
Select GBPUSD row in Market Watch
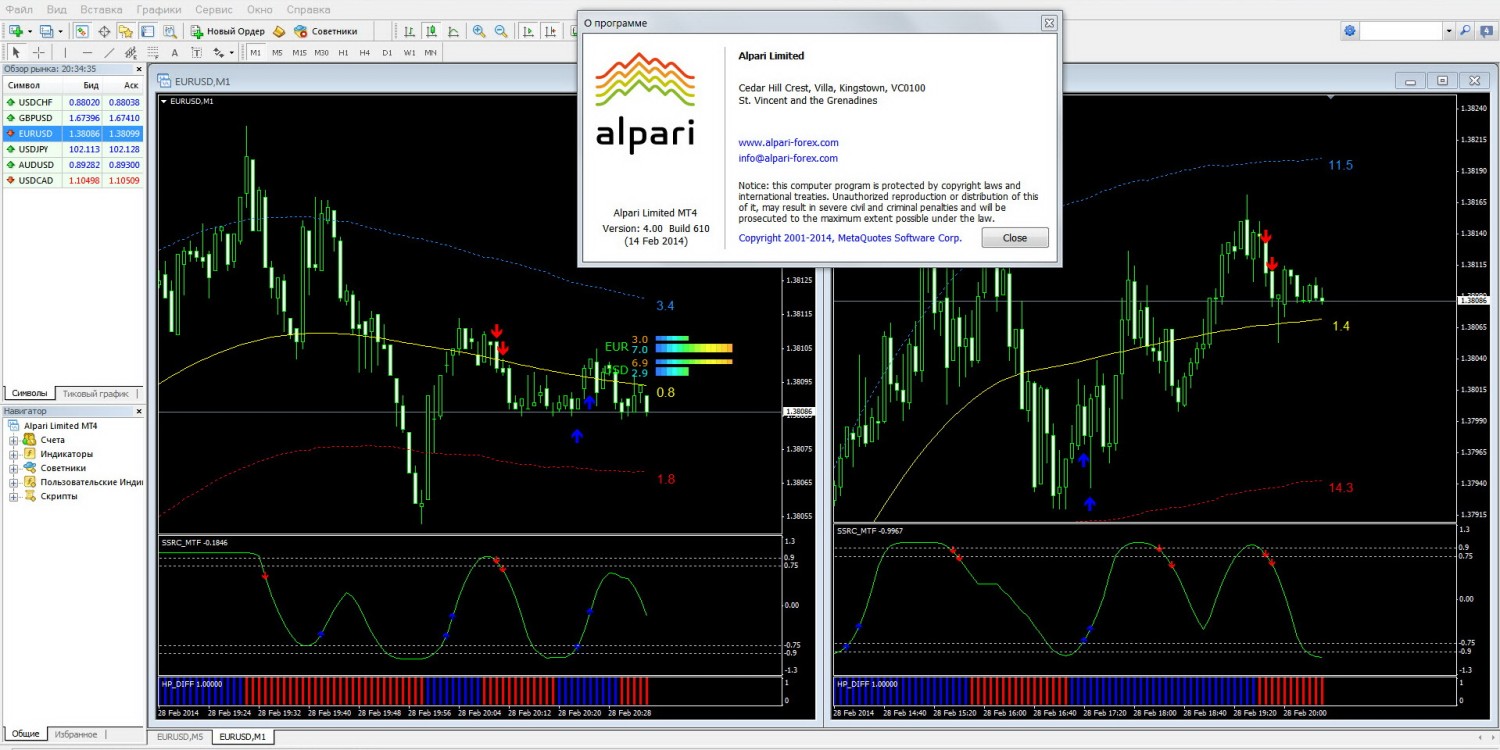point(73,118)
